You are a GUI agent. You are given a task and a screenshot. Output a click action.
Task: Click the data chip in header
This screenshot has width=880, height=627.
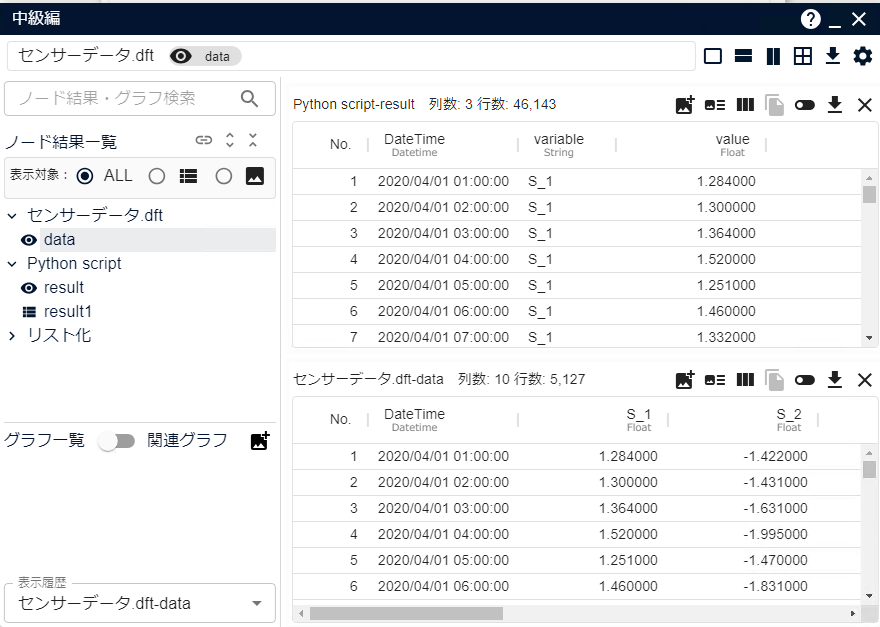click(x=206, y=57)
